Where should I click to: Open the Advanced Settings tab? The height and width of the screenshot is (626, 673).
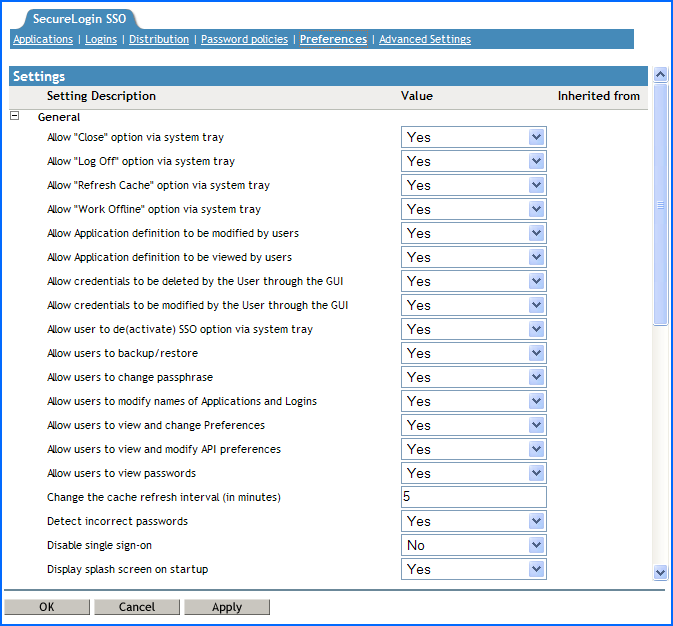(x=425, y=39)
